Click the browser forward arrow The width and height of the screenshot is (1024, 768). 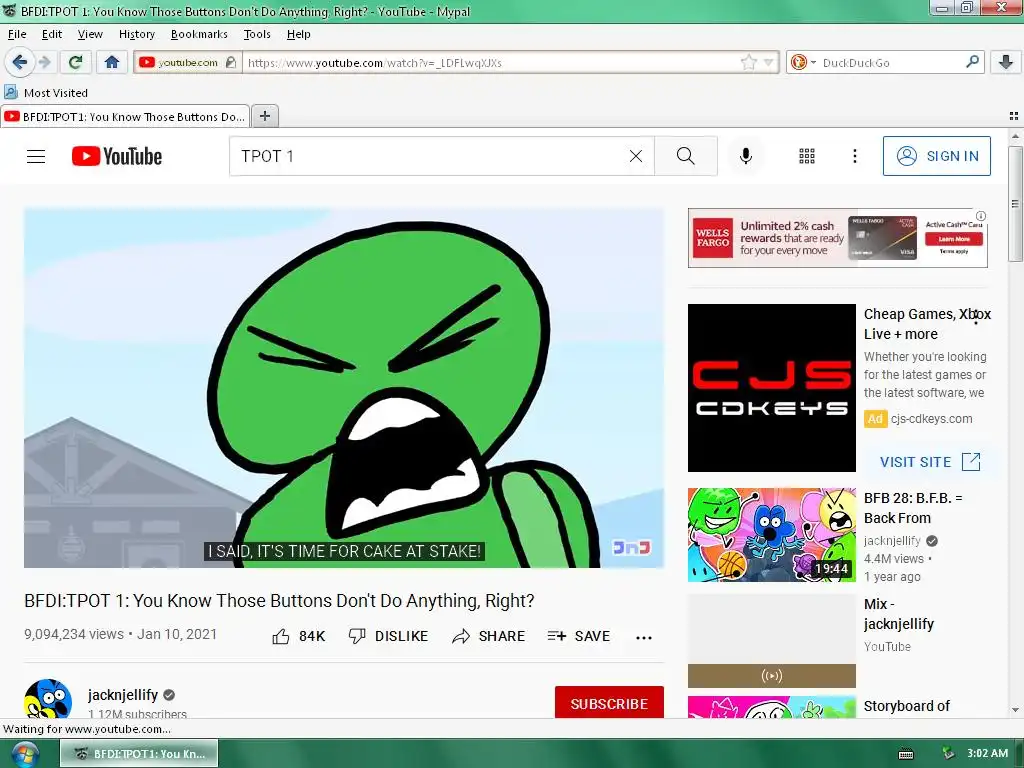45,63
